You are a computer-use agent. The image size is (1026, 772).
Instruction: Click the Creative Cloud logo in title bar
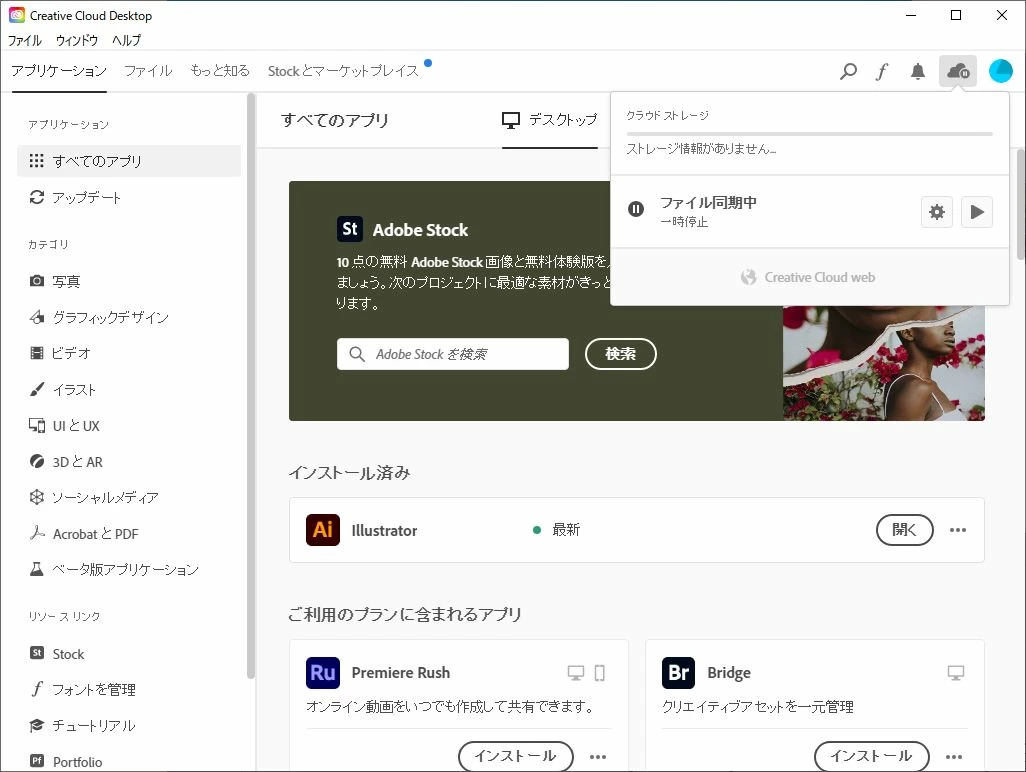click(x=17, y=15)
